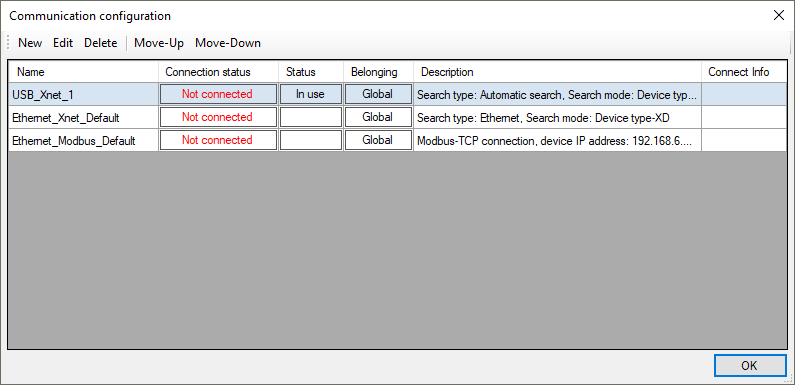Click the Modbus-TCP connection description cell
Screen dimensions: 795x385
(558, 141)
